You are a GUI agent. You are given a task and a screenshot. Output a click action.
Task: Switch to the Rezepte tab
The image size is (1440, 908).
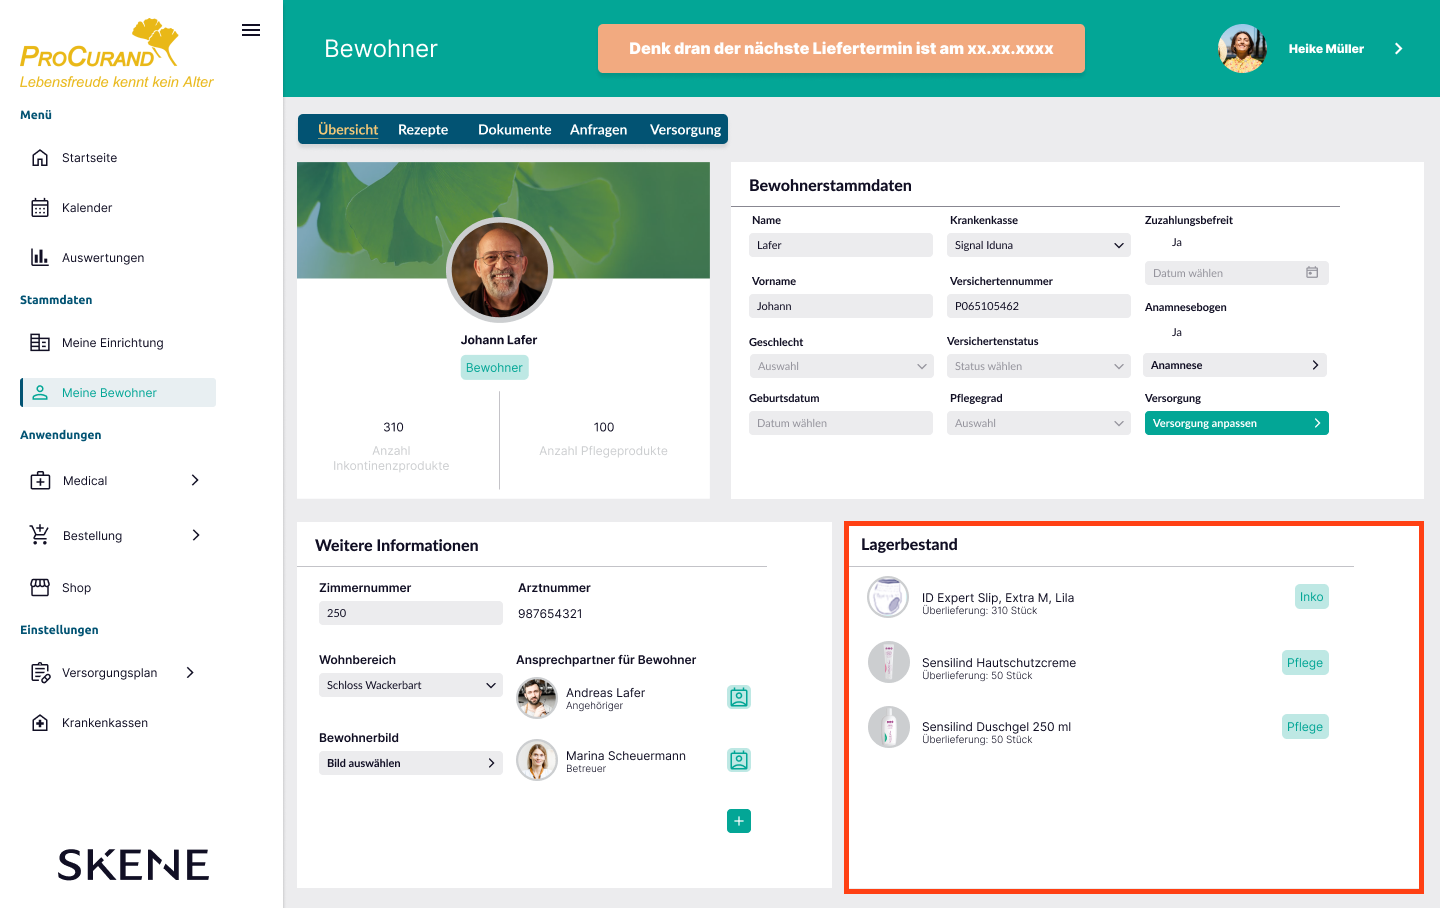423,130
